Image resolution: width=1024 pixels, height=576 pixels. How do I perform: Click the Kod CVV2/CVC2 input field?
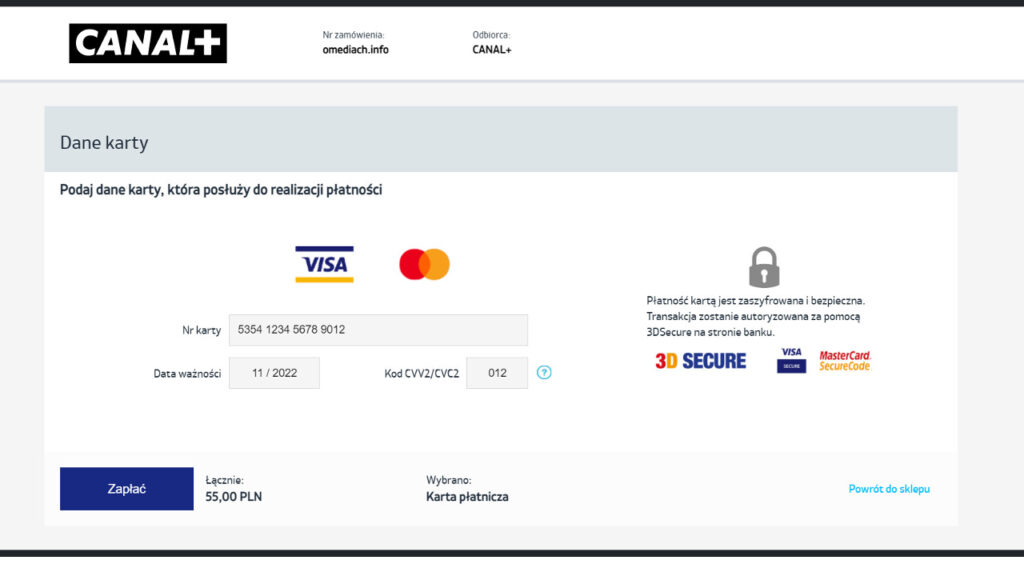click(x=497, y=373)
